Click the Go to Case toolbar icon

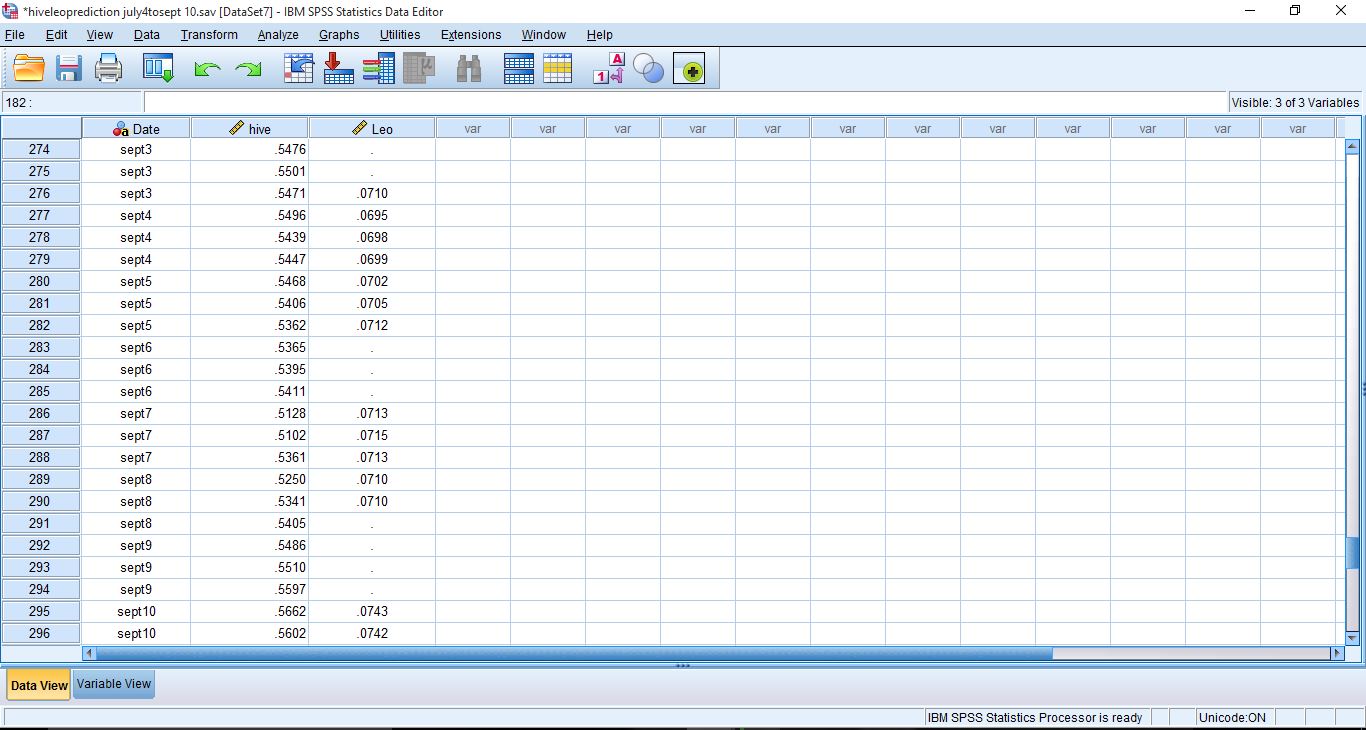[299, 68]
